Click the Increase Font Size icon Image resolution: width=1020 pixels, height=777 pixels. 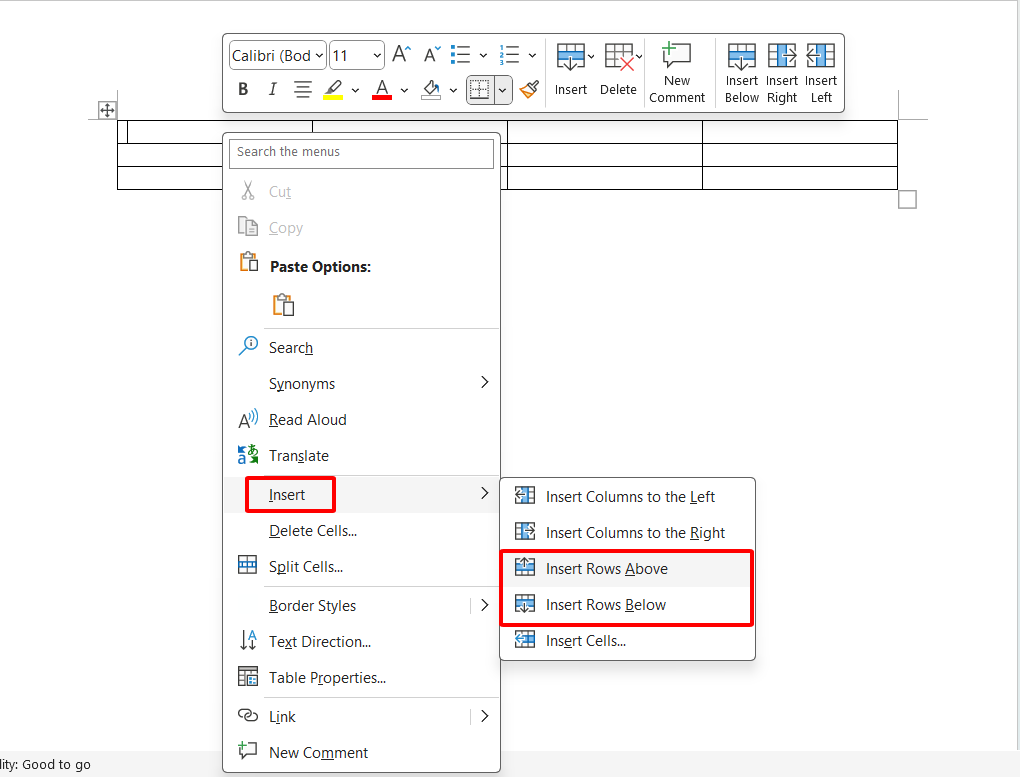(x=401, y=55)
